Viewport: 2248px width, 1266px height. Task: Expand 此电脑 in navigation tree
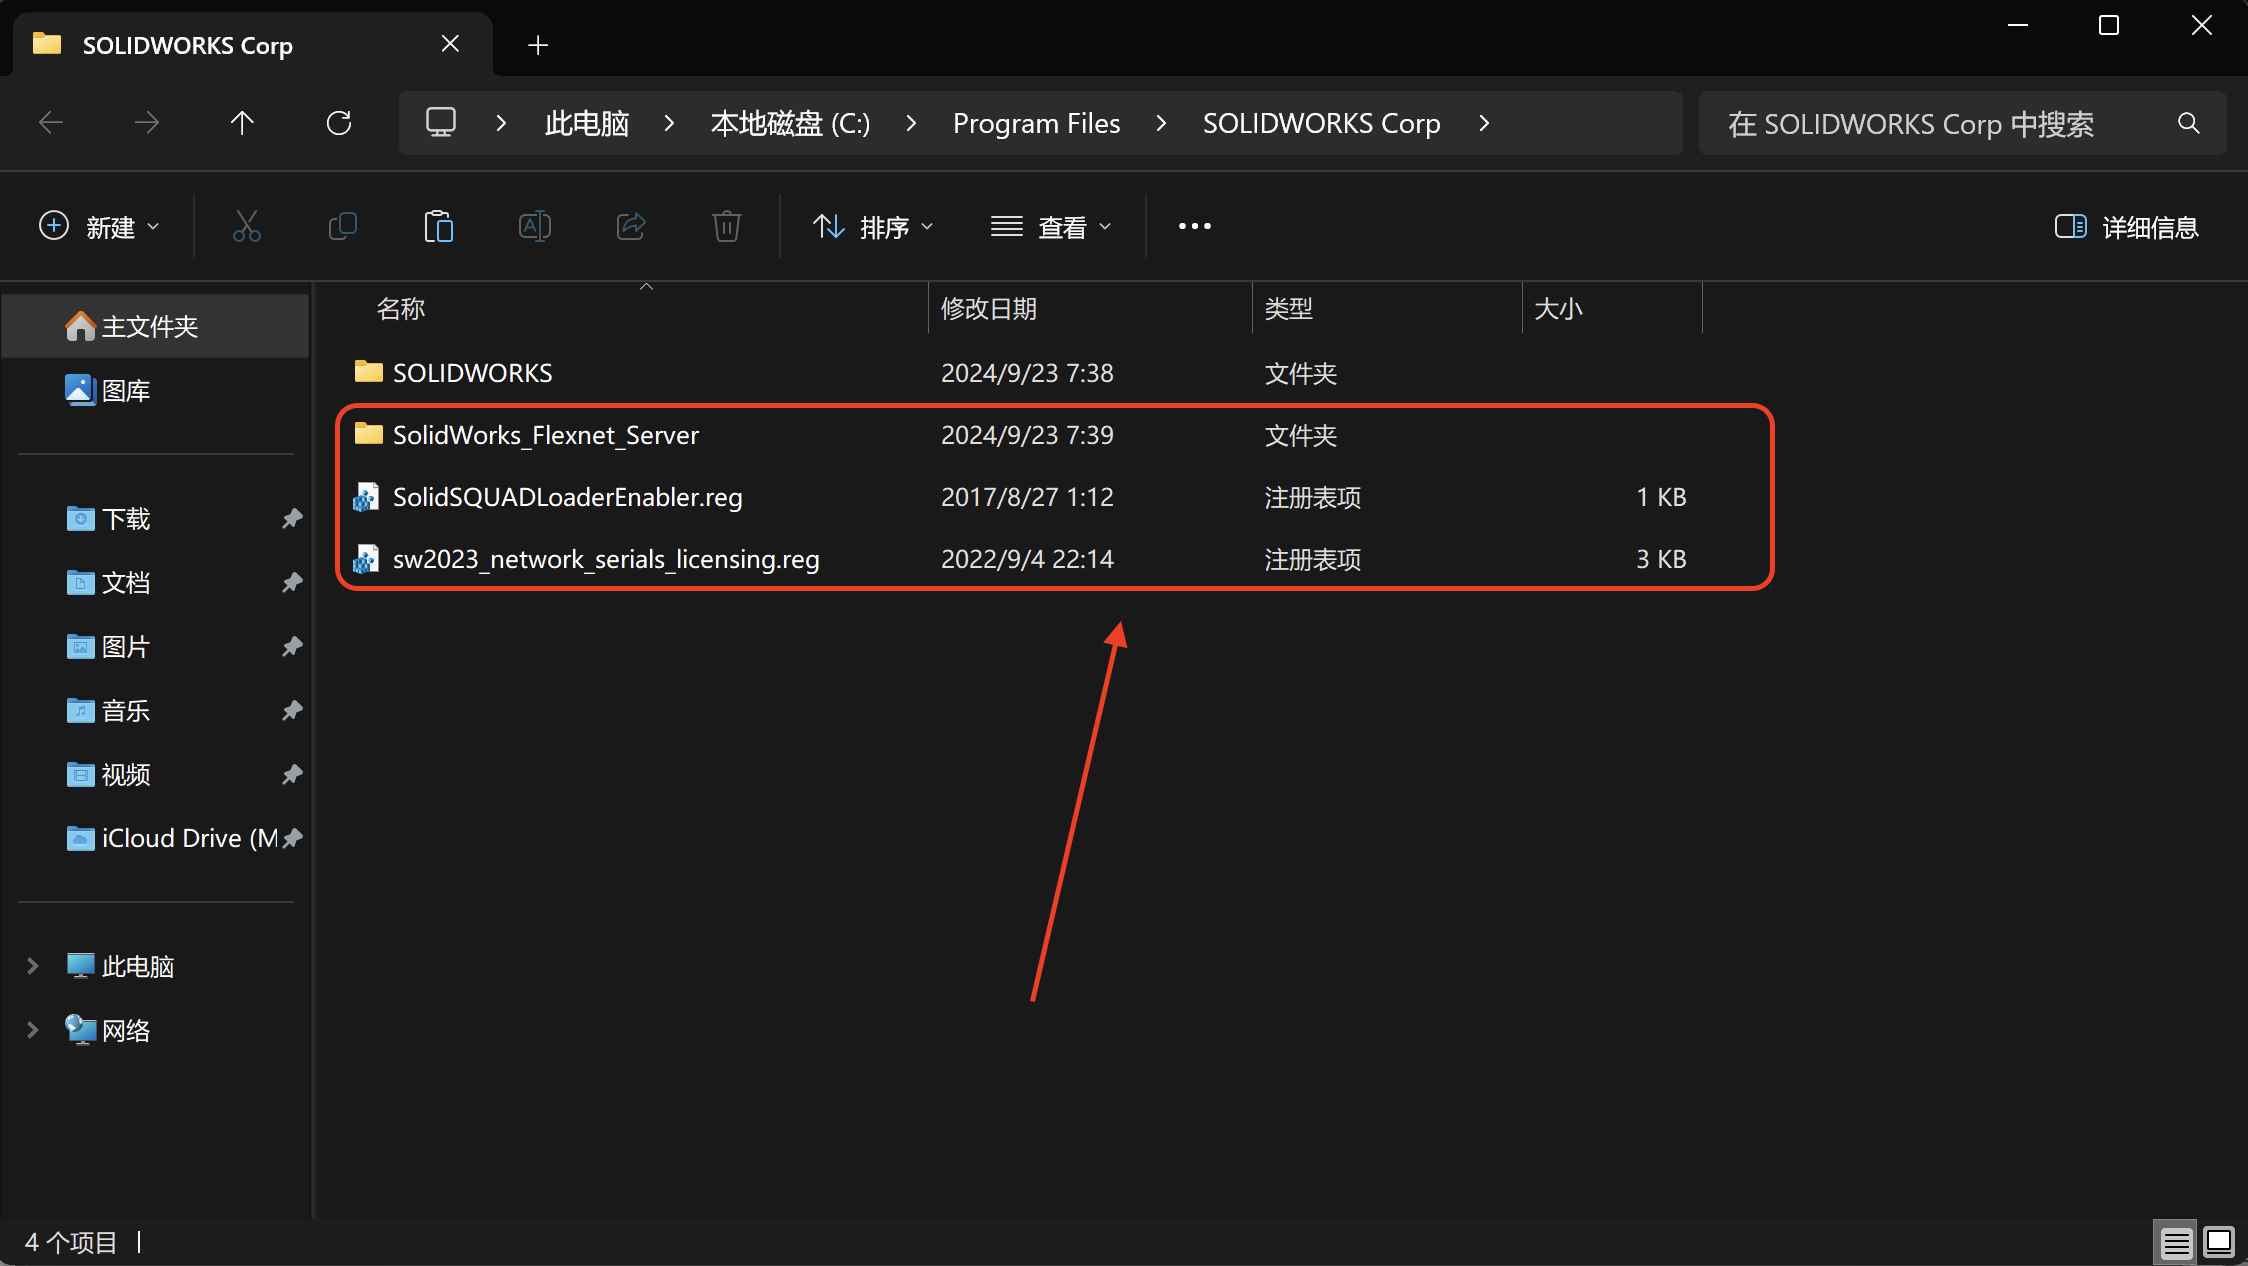[32, 966]
